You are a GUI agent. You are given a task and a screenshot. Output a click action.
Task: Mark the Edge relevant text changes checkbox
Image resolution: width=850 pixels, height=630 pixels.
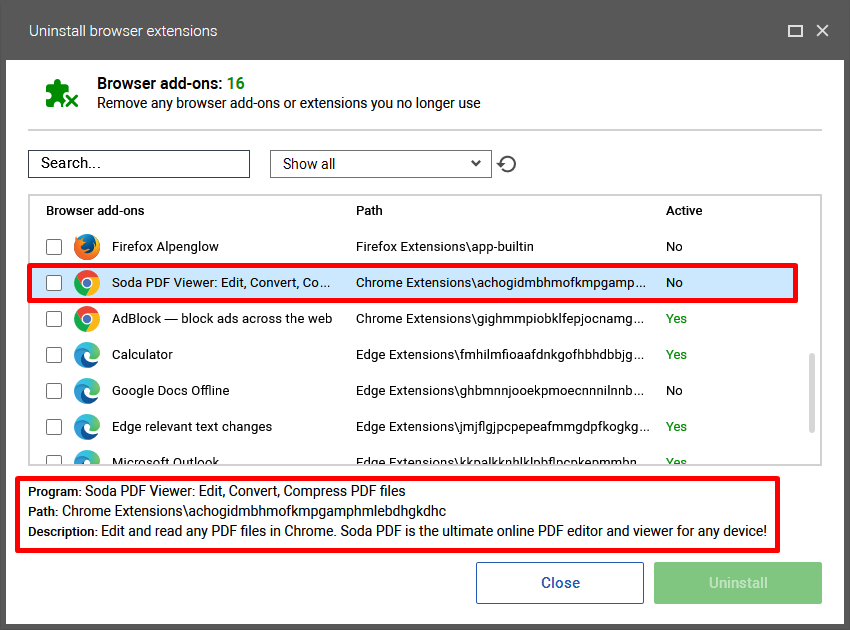pyautogui.click(x=54, y=427)
